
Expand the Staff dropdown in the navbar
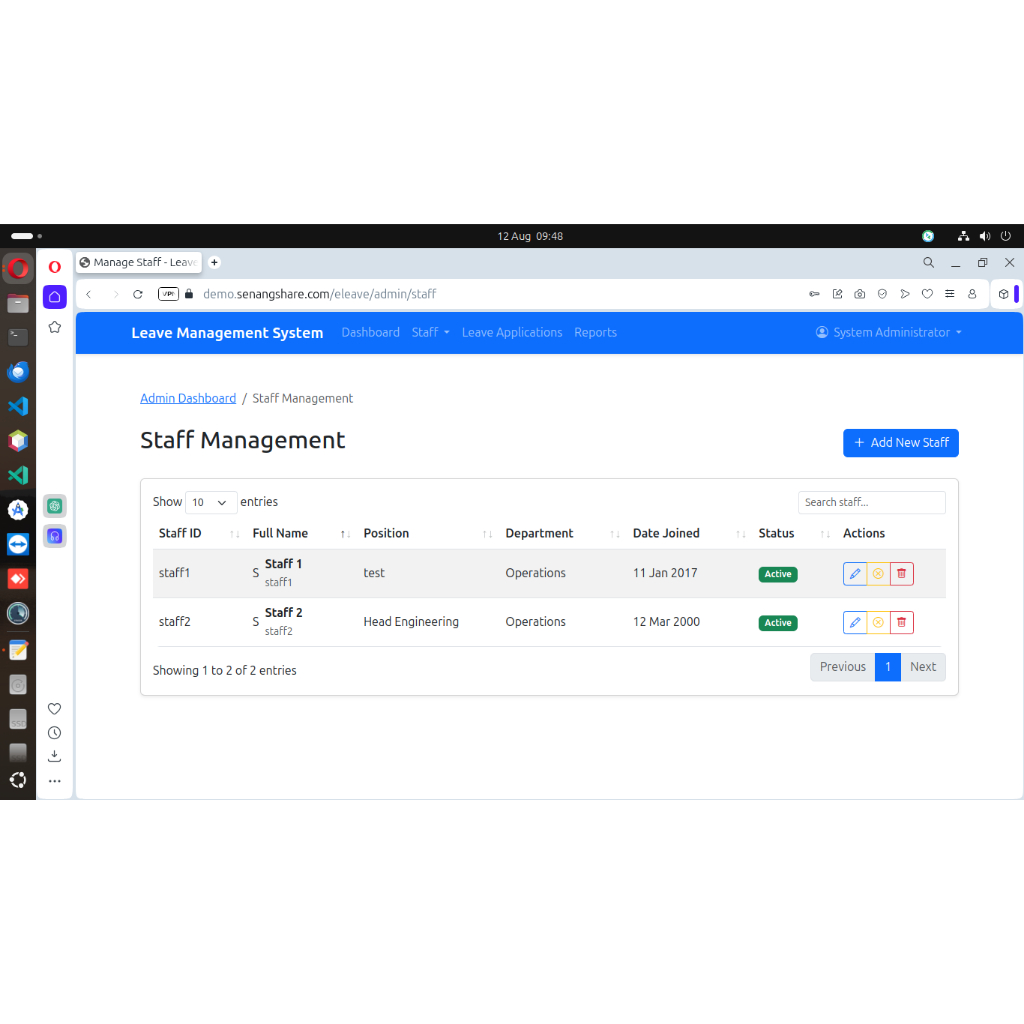(430, 332)
